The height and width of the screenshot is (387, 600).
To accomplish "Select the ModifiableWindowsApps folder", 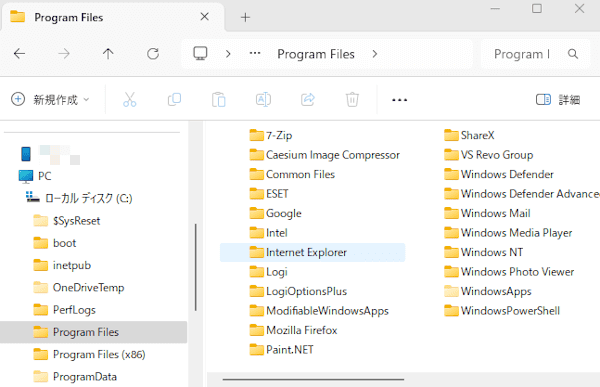I will (319, 311).
